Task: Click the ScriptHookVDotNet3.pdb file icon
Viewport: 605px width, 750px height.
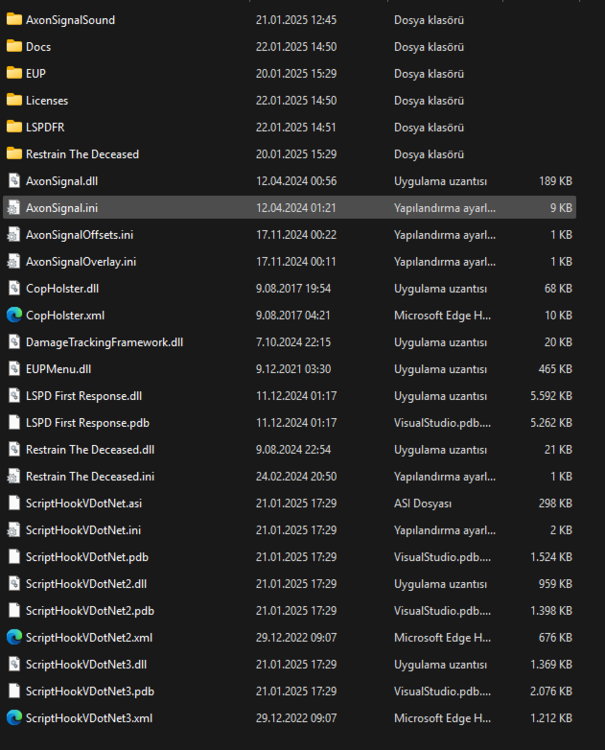Action: pos(14,691)
